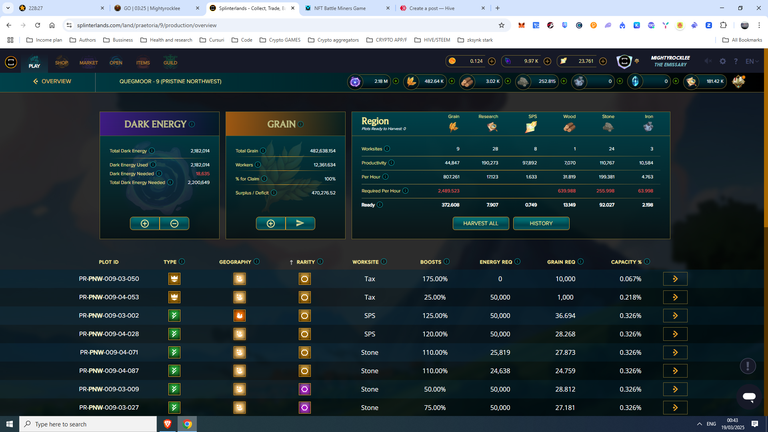Screen dimensions: 768x432
Task: Add Dark Energy with plus button
Action: [x=144, y=223]
